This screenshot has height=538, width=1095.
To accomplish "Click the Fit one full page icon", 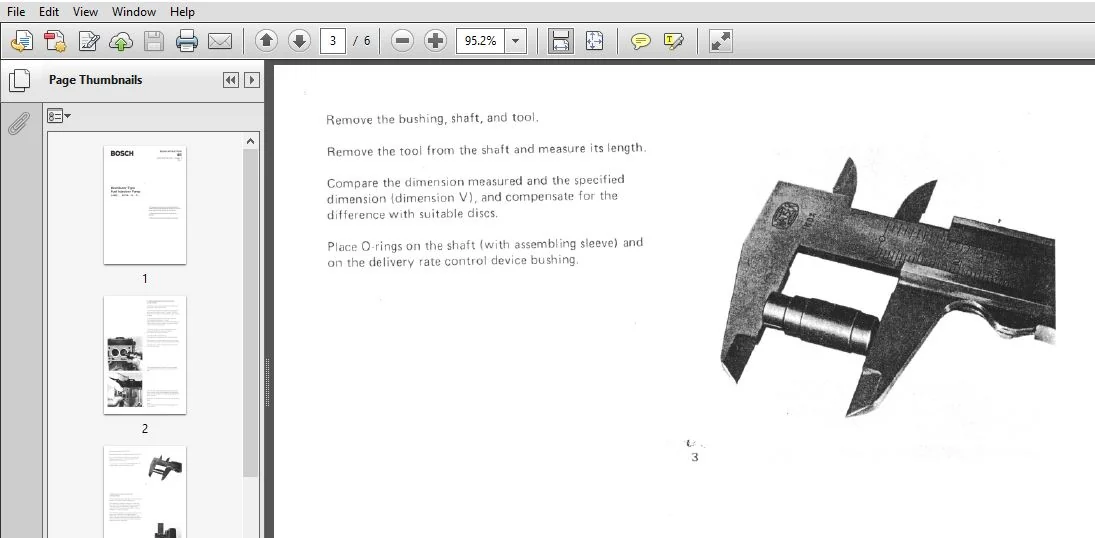I will click(594, 41).
